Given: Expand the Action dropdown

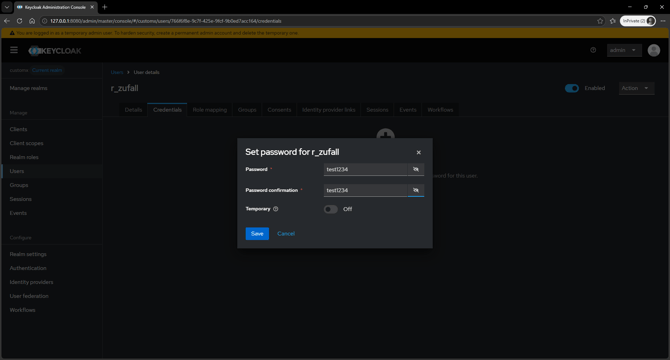Looking at the screenshot, I should (x=636, y=88).
